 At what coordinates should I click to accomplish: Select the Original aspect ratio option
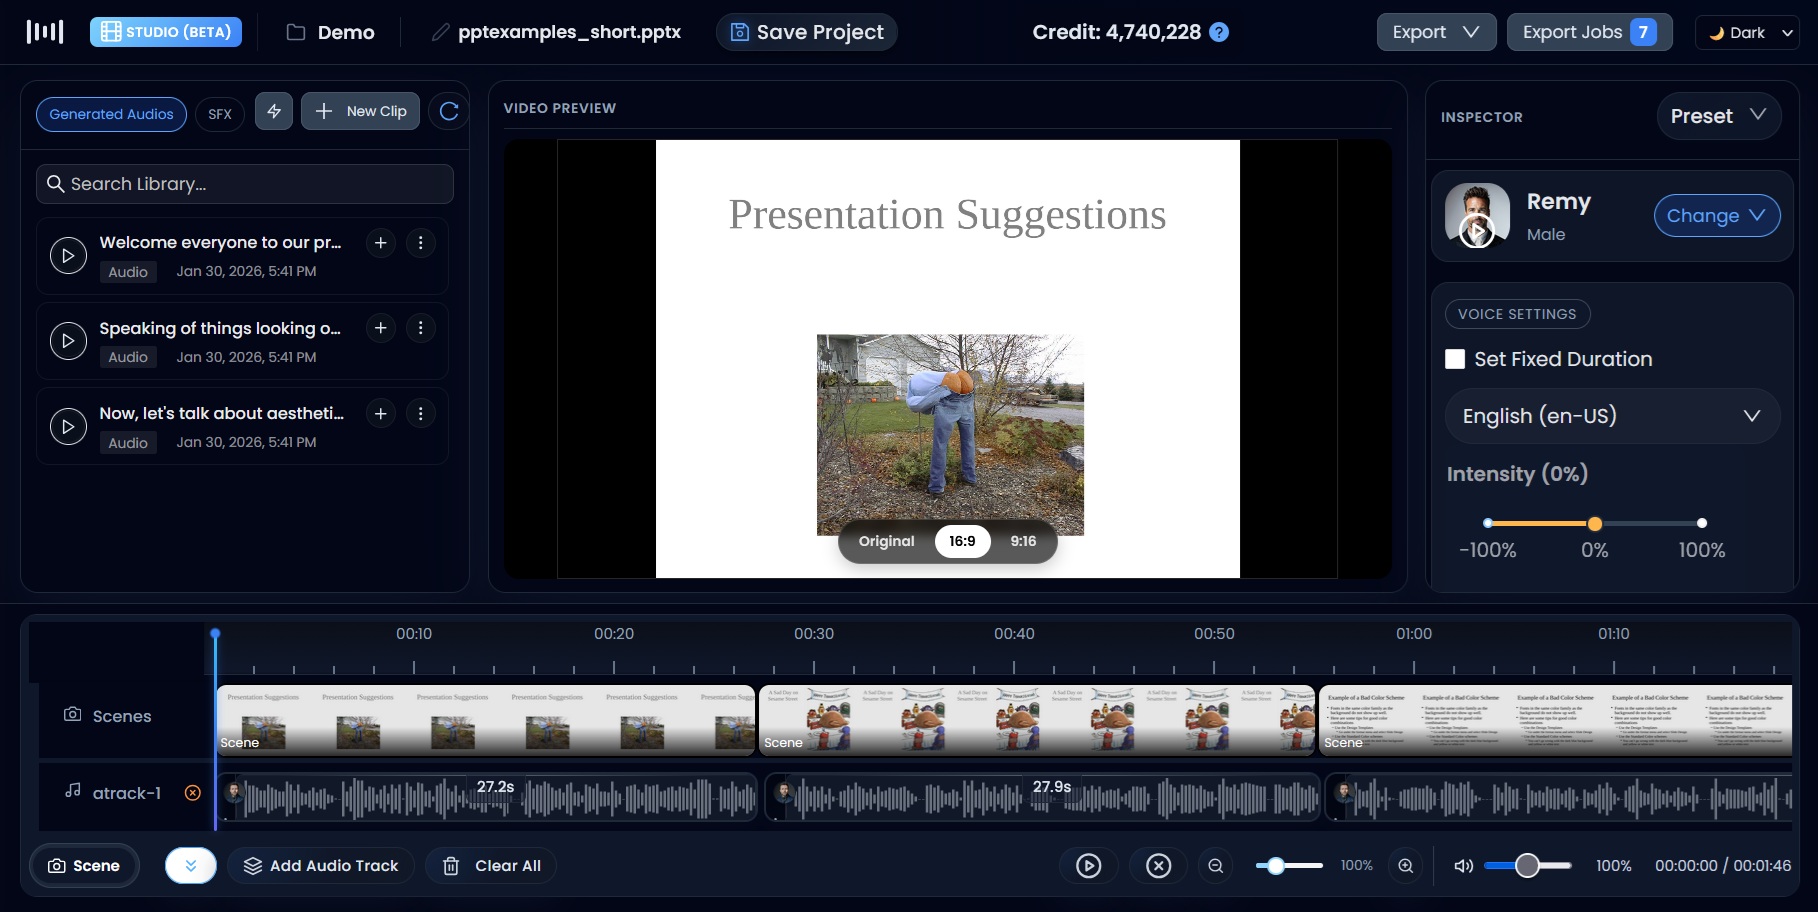(x=886, y=541)
